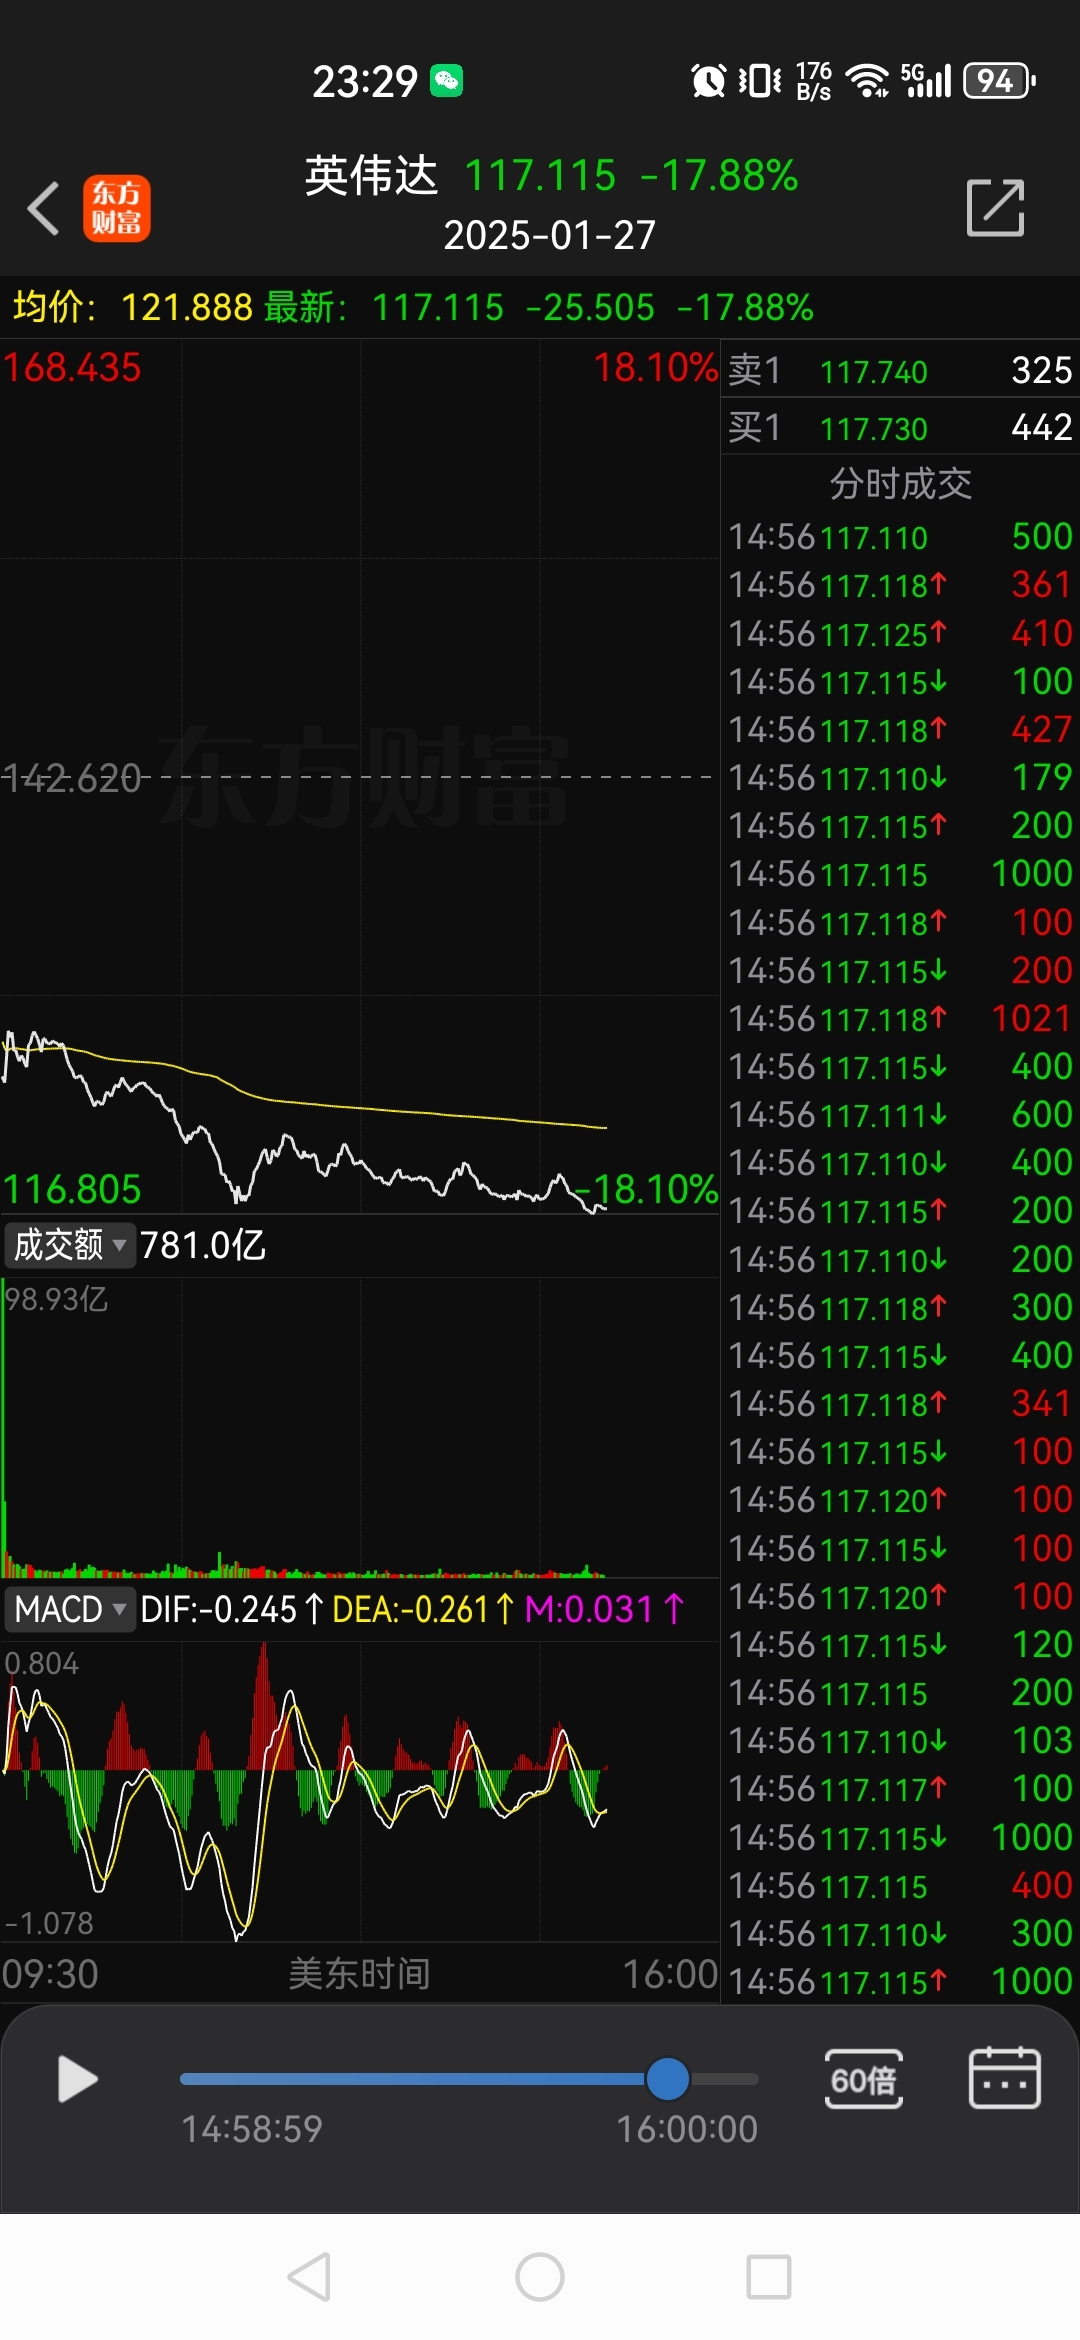1080x2340 pixels.
Task: Tap the 116.805 lower price label
Action: (72, 1189)
